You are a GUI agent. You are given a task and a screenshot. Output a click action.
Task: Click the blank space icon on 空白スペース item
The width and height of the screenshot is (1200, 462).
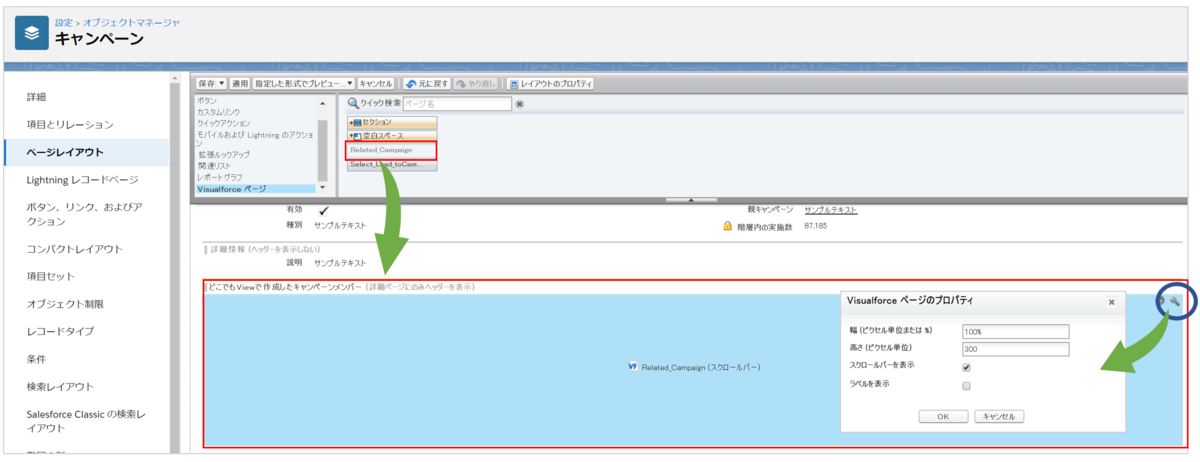click(x=355, y=135)
